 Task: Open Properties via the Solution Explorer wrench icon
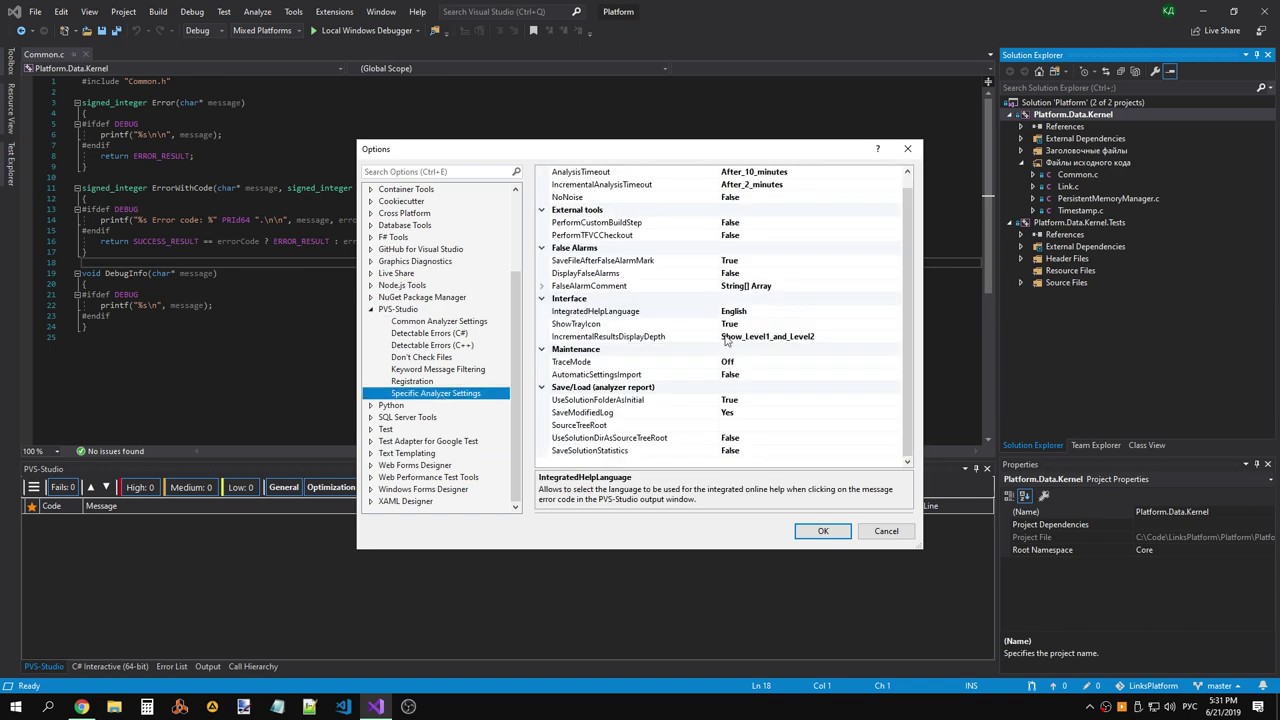click(x=1155, y=71)
